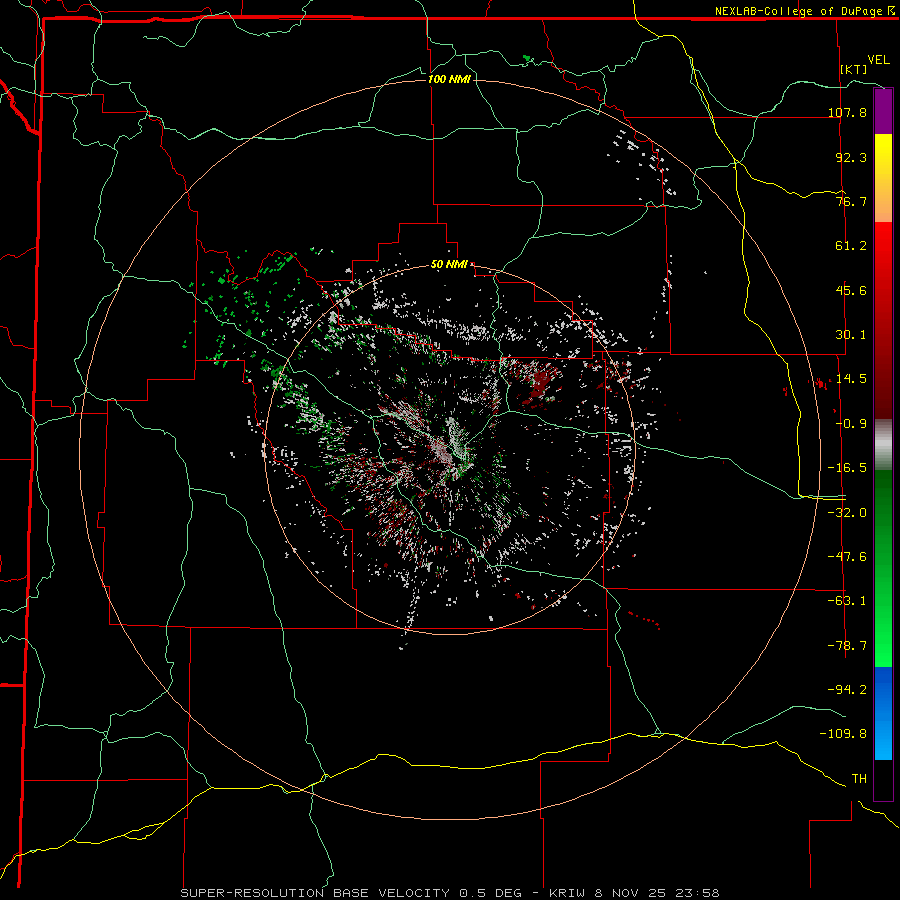Click the 92.3 velocity scale value
This screenshot has height=900, width=900.
coord(851,157)
